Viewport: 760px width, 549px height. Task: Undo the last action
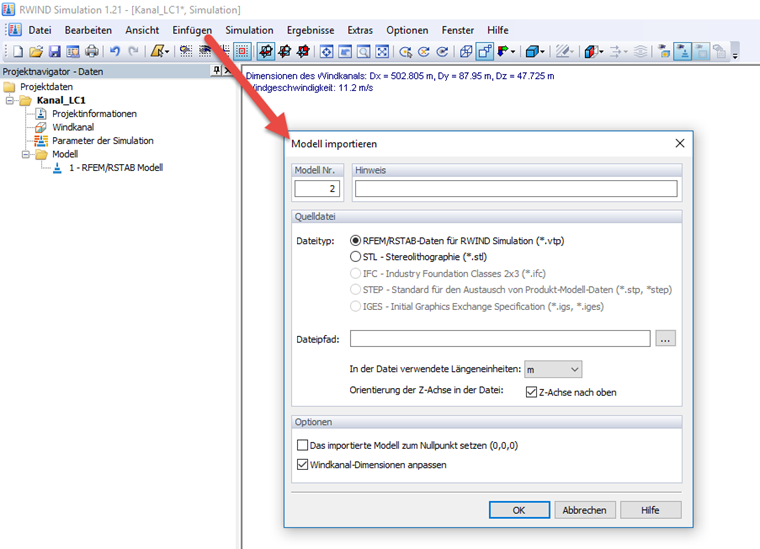click(x=115, y=51)
